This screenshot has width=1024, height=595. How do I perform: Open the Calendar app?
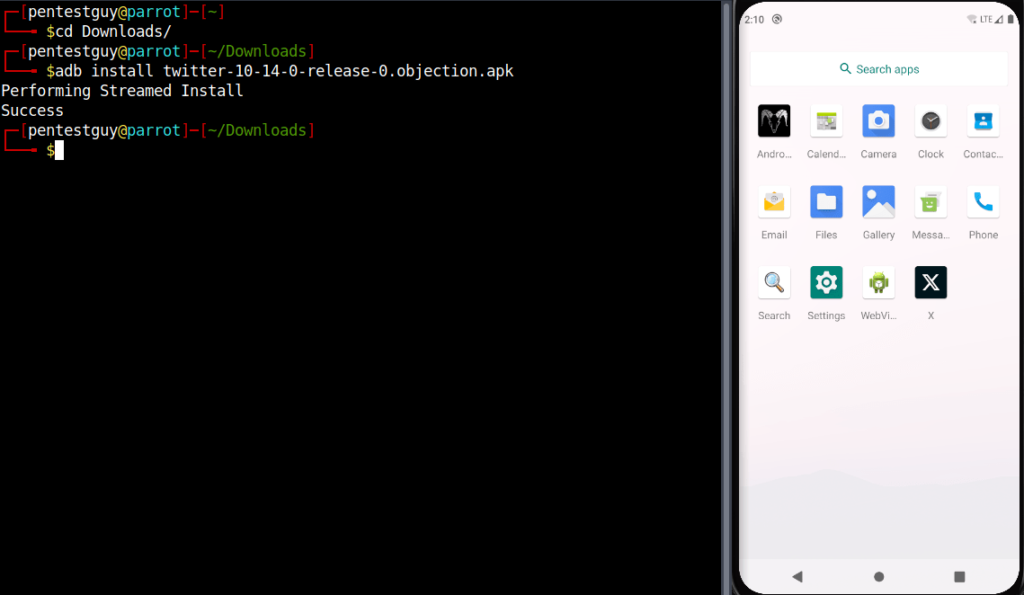pos(826,121)
